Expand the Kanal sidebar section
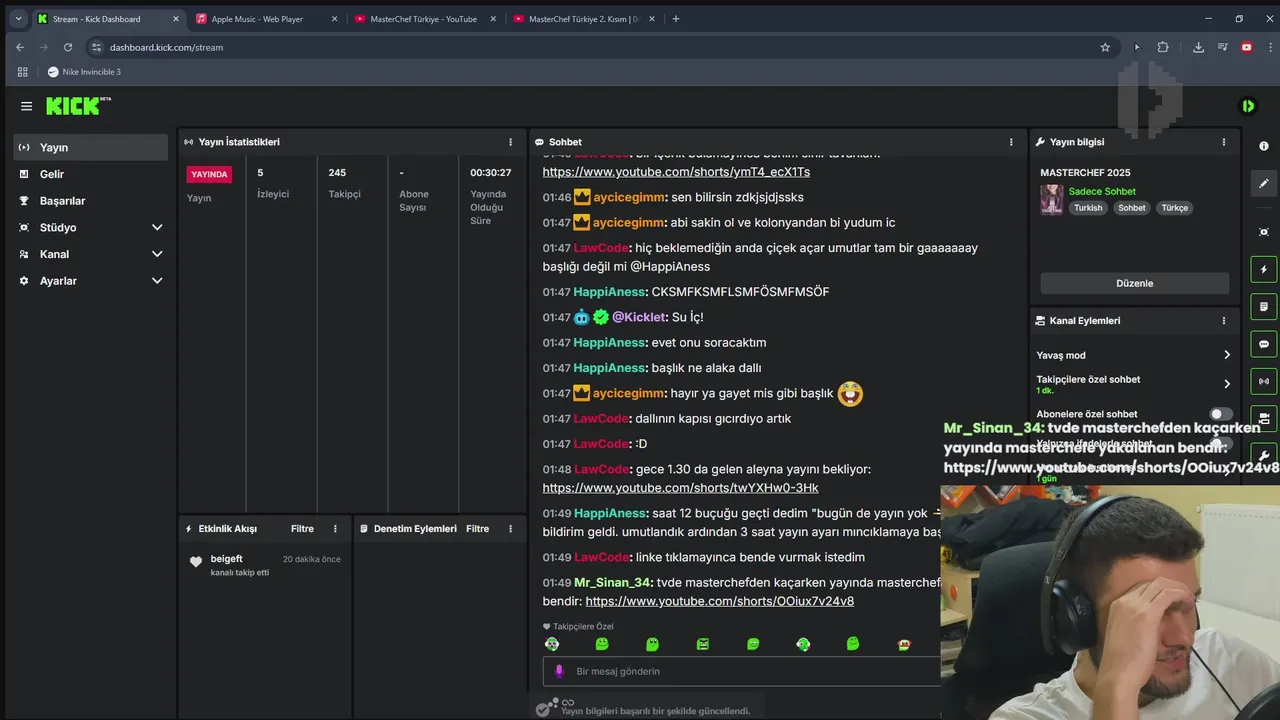Viewport: 1280px width, 720px height. (157, 254)
